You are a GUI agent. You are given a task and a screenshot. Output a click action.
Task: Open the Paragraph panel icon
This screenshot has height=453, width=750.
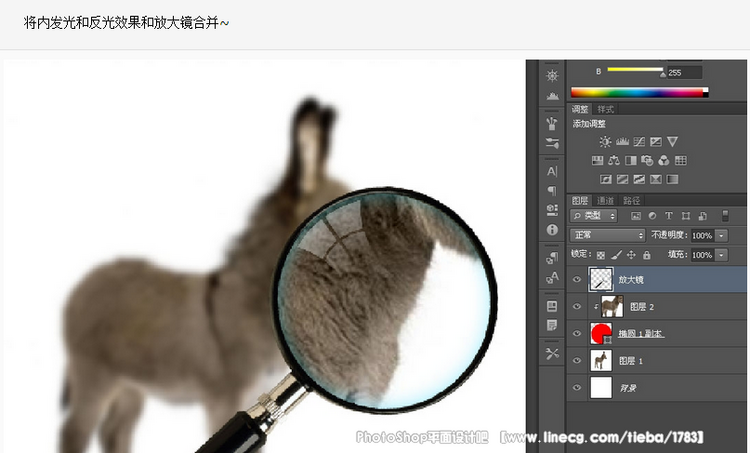coord(552,190)
